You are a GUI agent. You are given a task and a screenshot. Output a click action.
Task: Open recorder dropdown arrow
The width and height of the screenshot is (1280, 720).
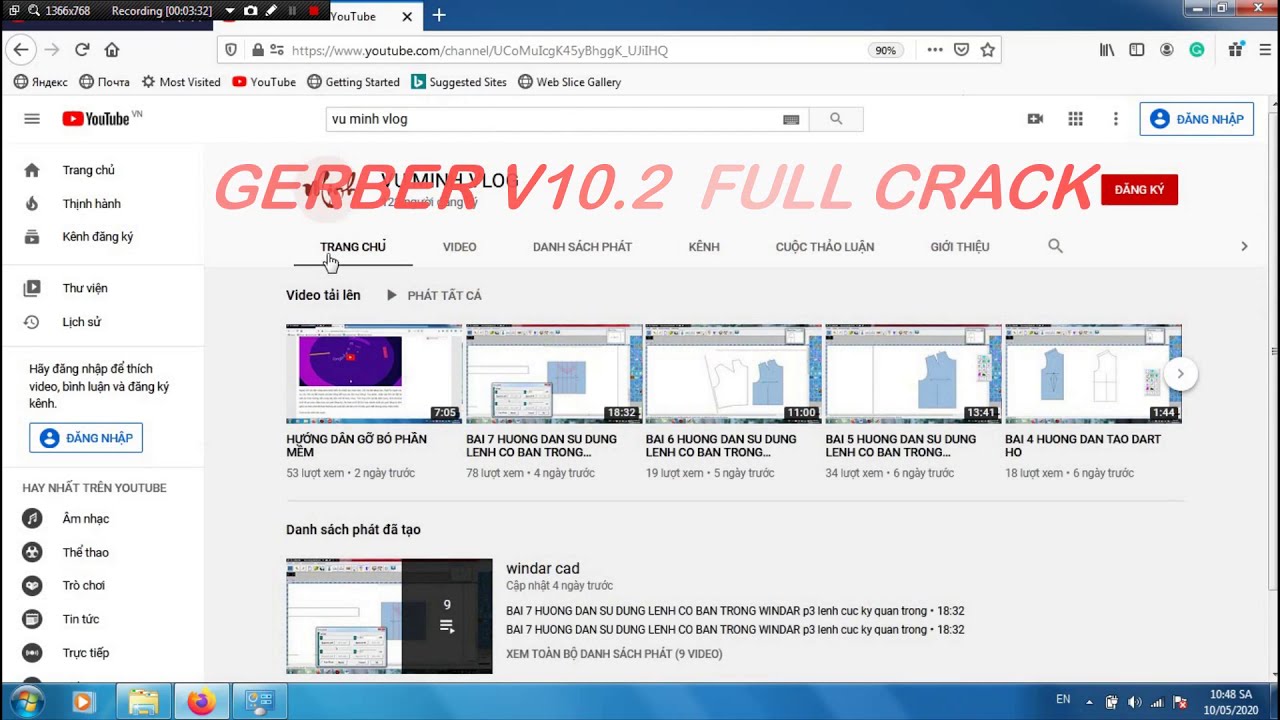coord(229,11)
